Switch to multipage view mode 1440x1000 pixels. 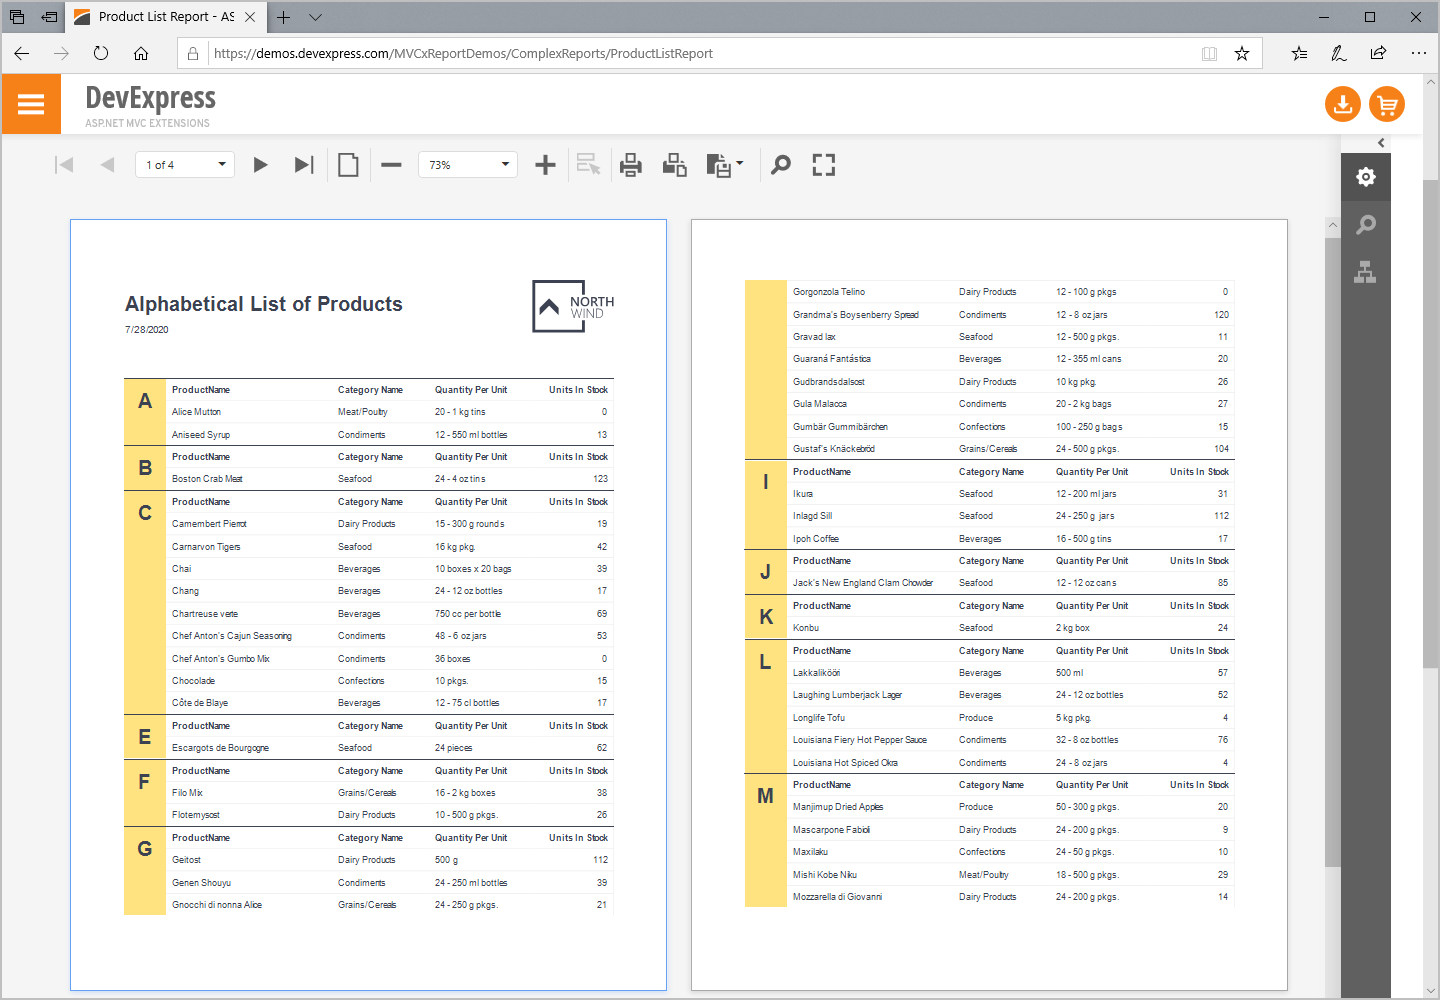click(x=348, y=164)
